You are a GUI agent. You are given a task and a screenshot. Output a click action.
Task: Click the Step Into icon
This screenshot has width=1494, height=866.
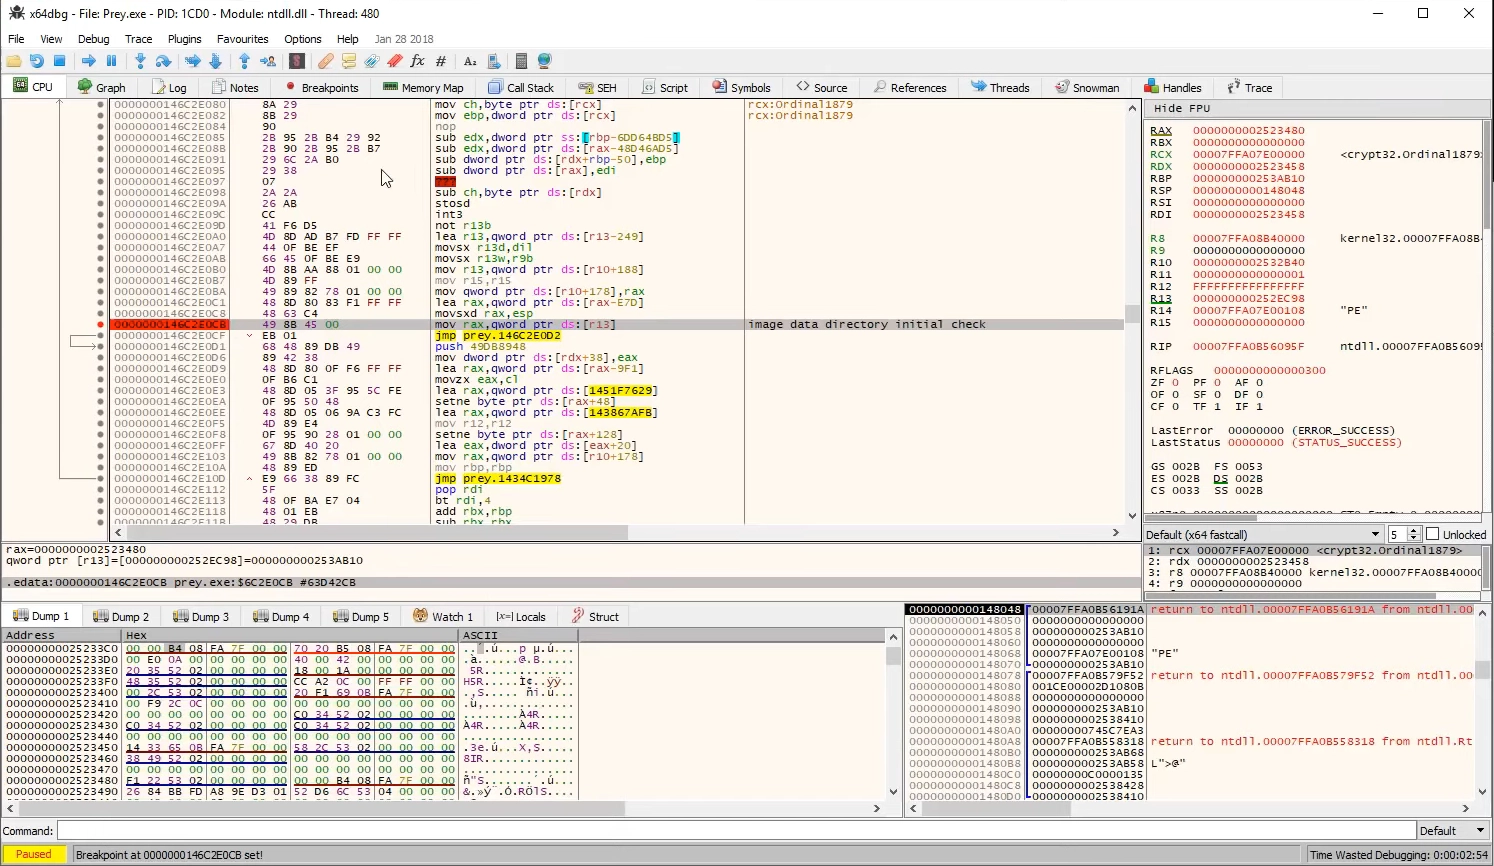(x=142, y=61)
